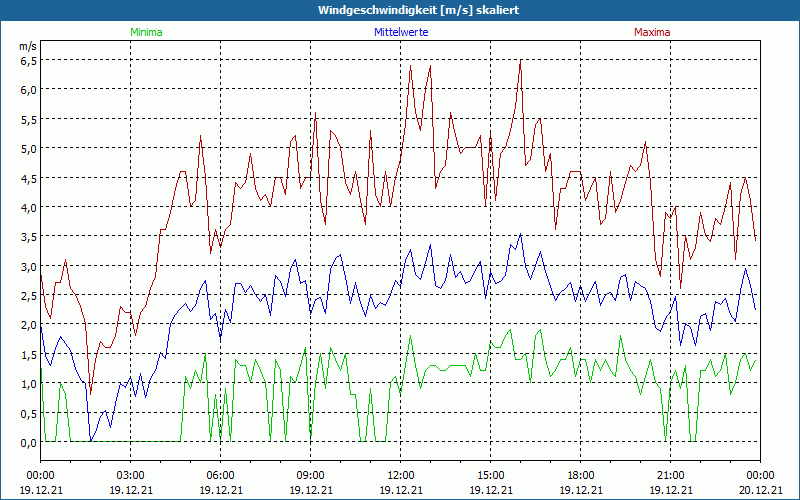Screen dimensions: 800x500
Task: Click the 5,5 y-axis value
Action: [29, 120]
